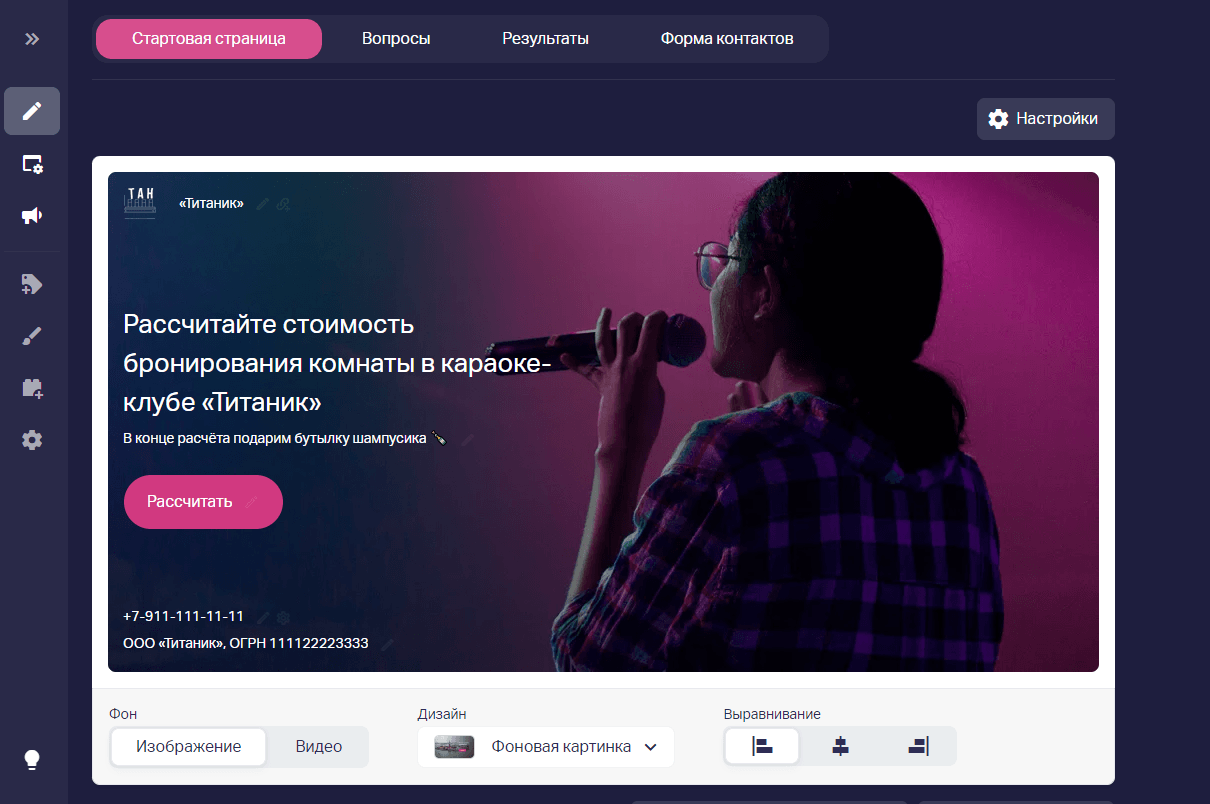Click the lightbulb tips icon
The height and width of the screenshot is (804, 1210).
(x=32, y=760)
